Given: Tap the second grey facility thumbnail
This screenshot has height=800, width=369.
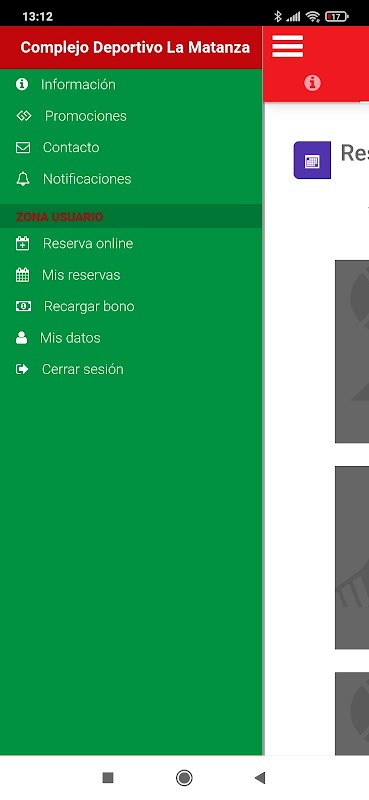Looking at the screenshot, I should click(x=352, y=558).
